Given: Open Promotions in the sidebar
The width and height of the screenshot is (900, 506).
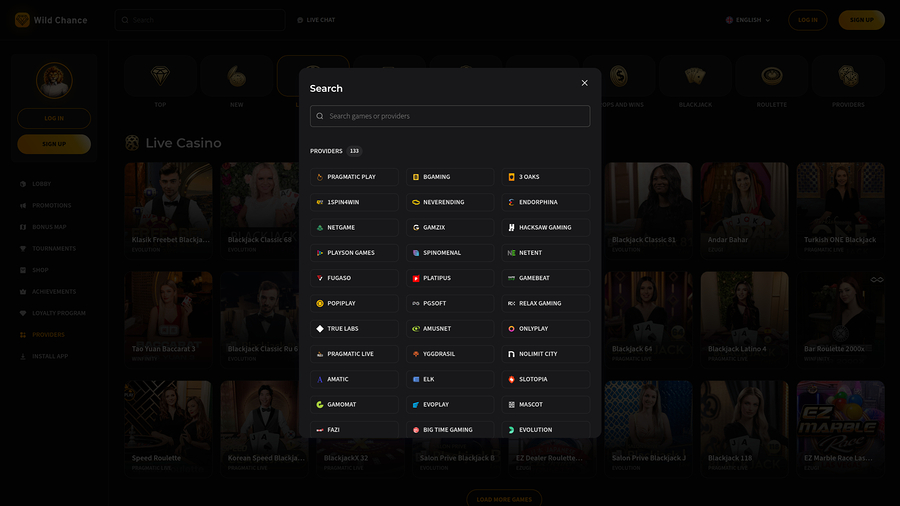Looking at the screenshot, I should point(45,205).
